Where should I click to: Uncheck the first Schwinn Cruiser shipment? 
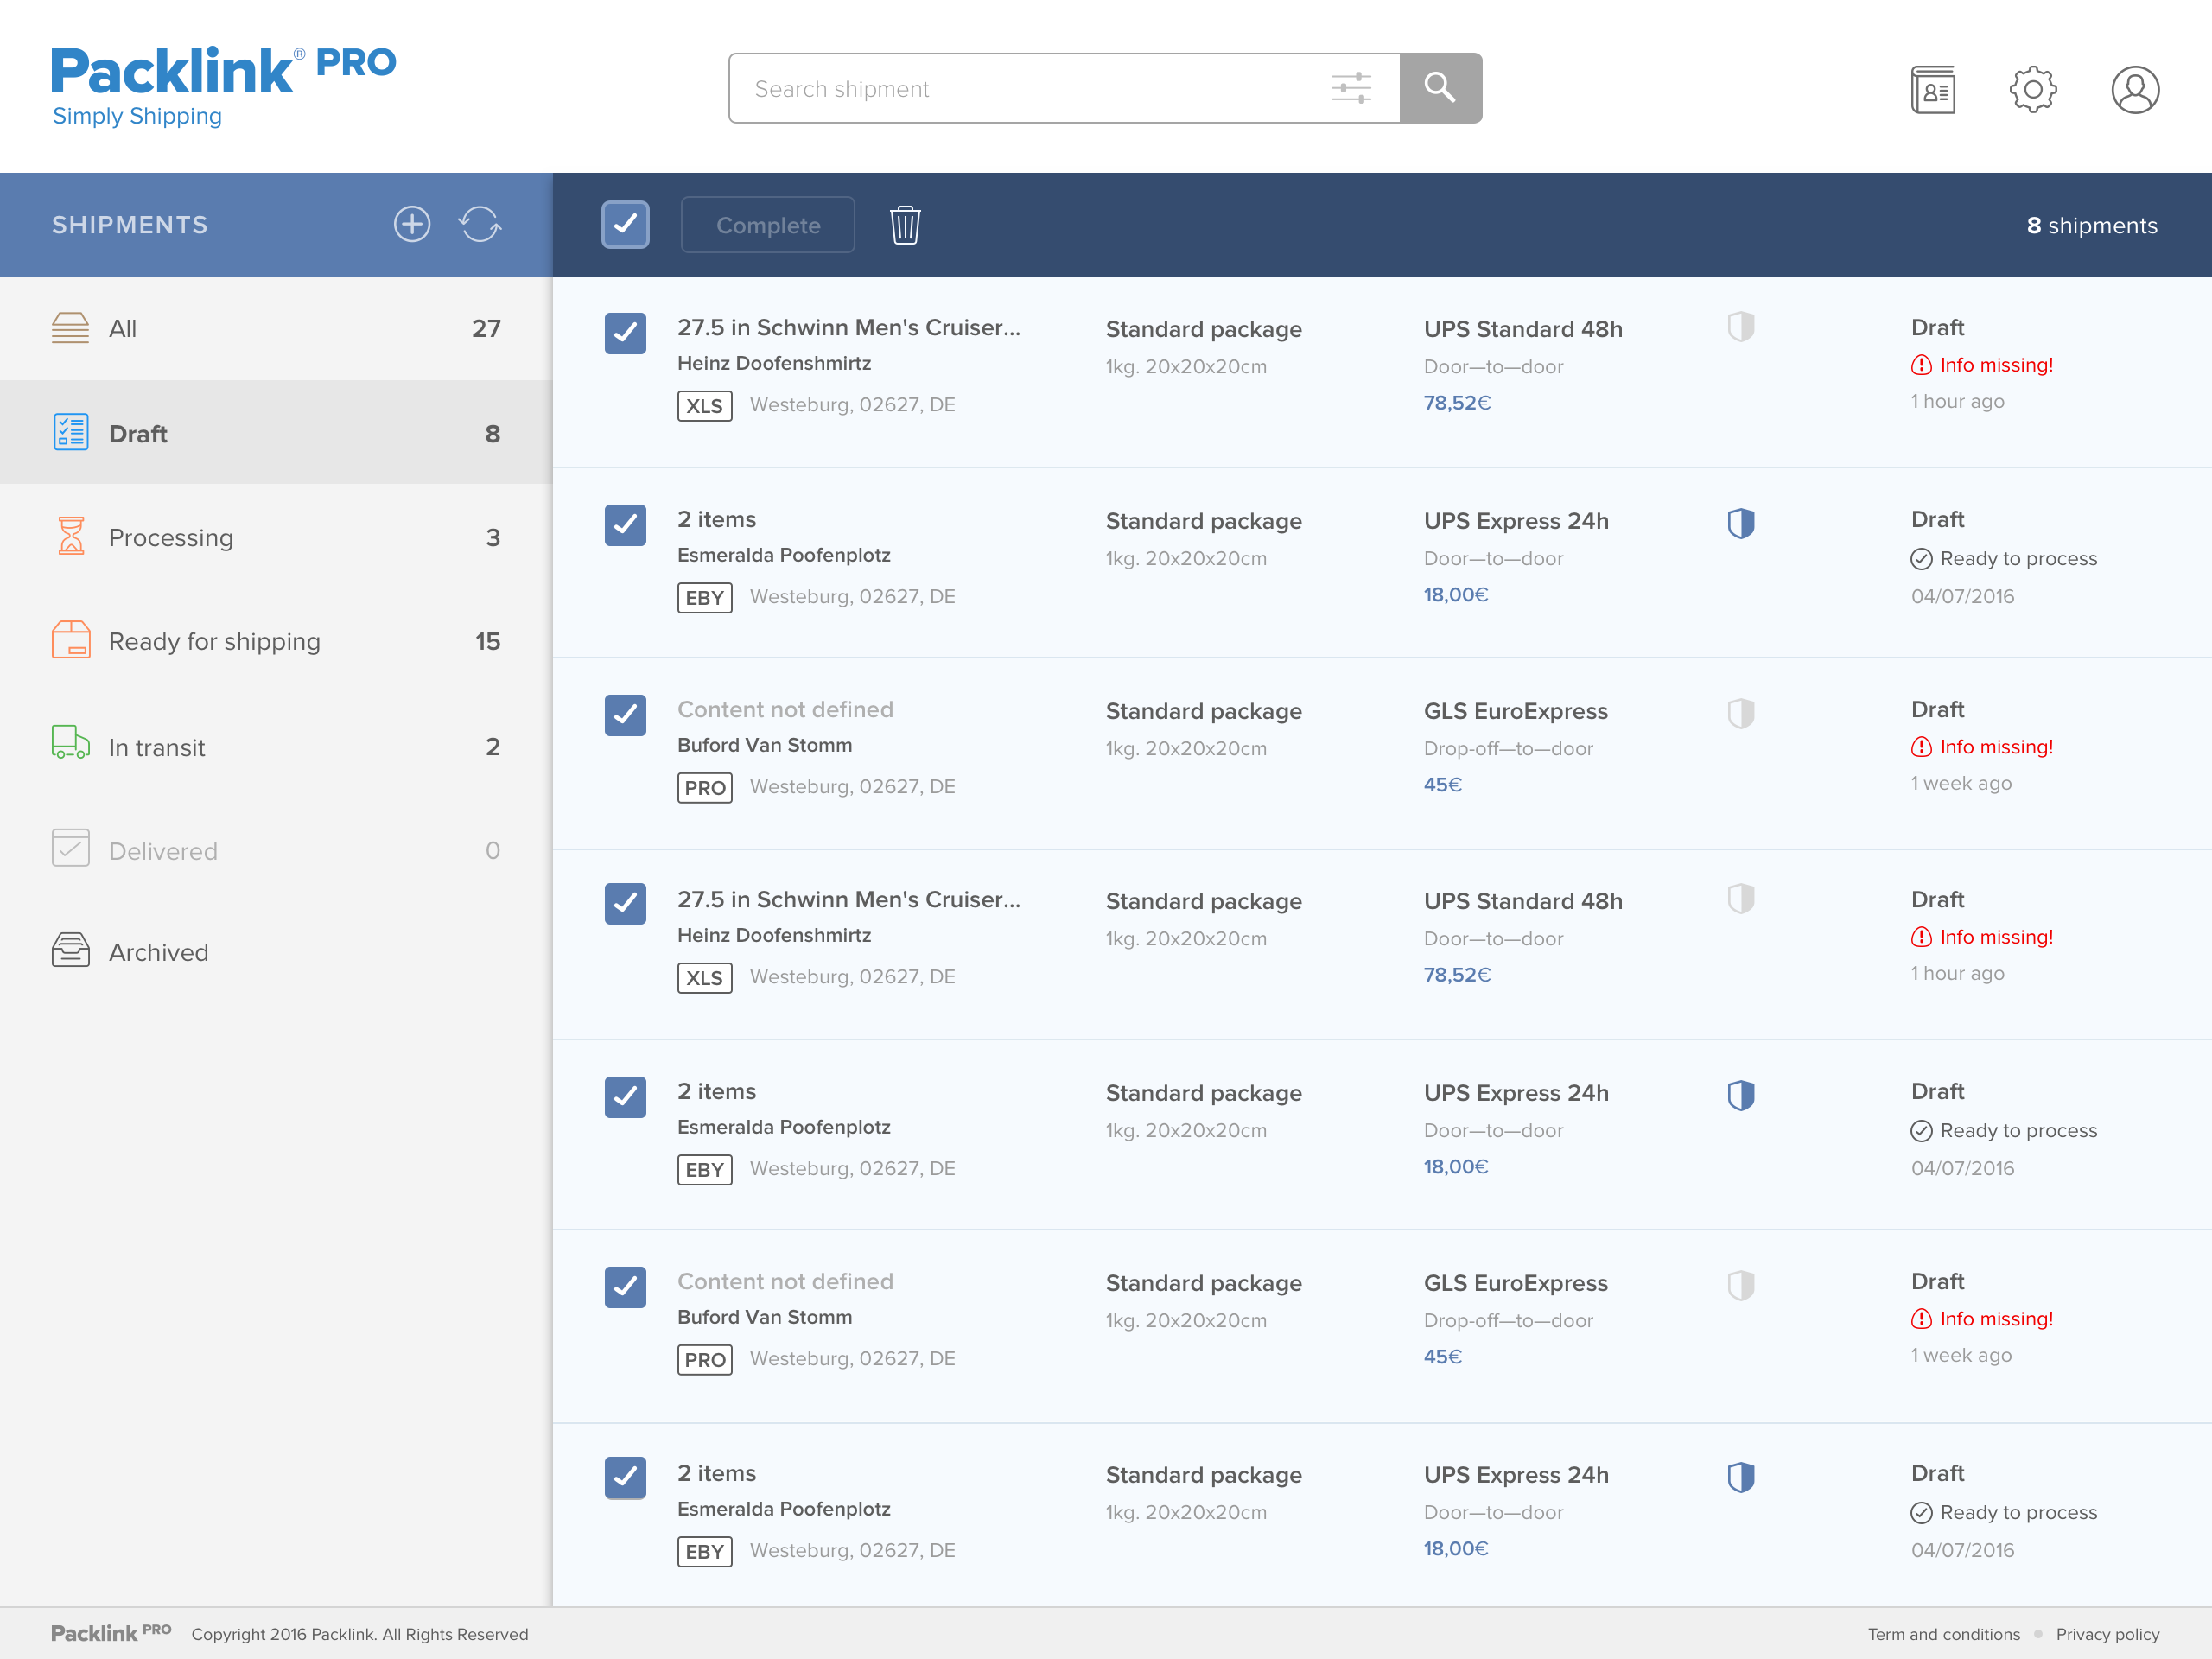pos(625,333)
